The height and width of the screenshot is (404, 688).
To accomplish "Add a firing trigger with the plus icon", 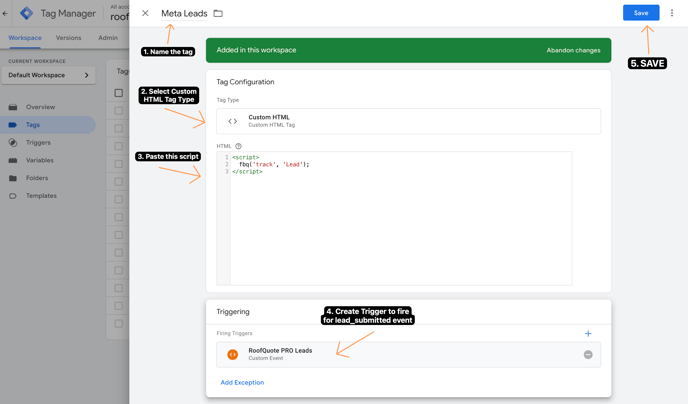I will point(588,334).
